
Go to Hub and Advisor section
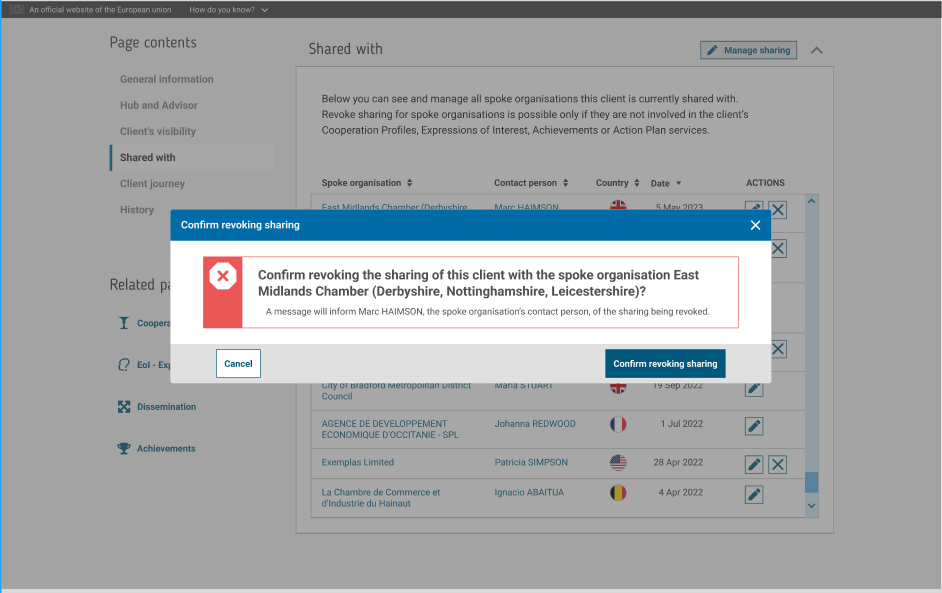[159, 105]
